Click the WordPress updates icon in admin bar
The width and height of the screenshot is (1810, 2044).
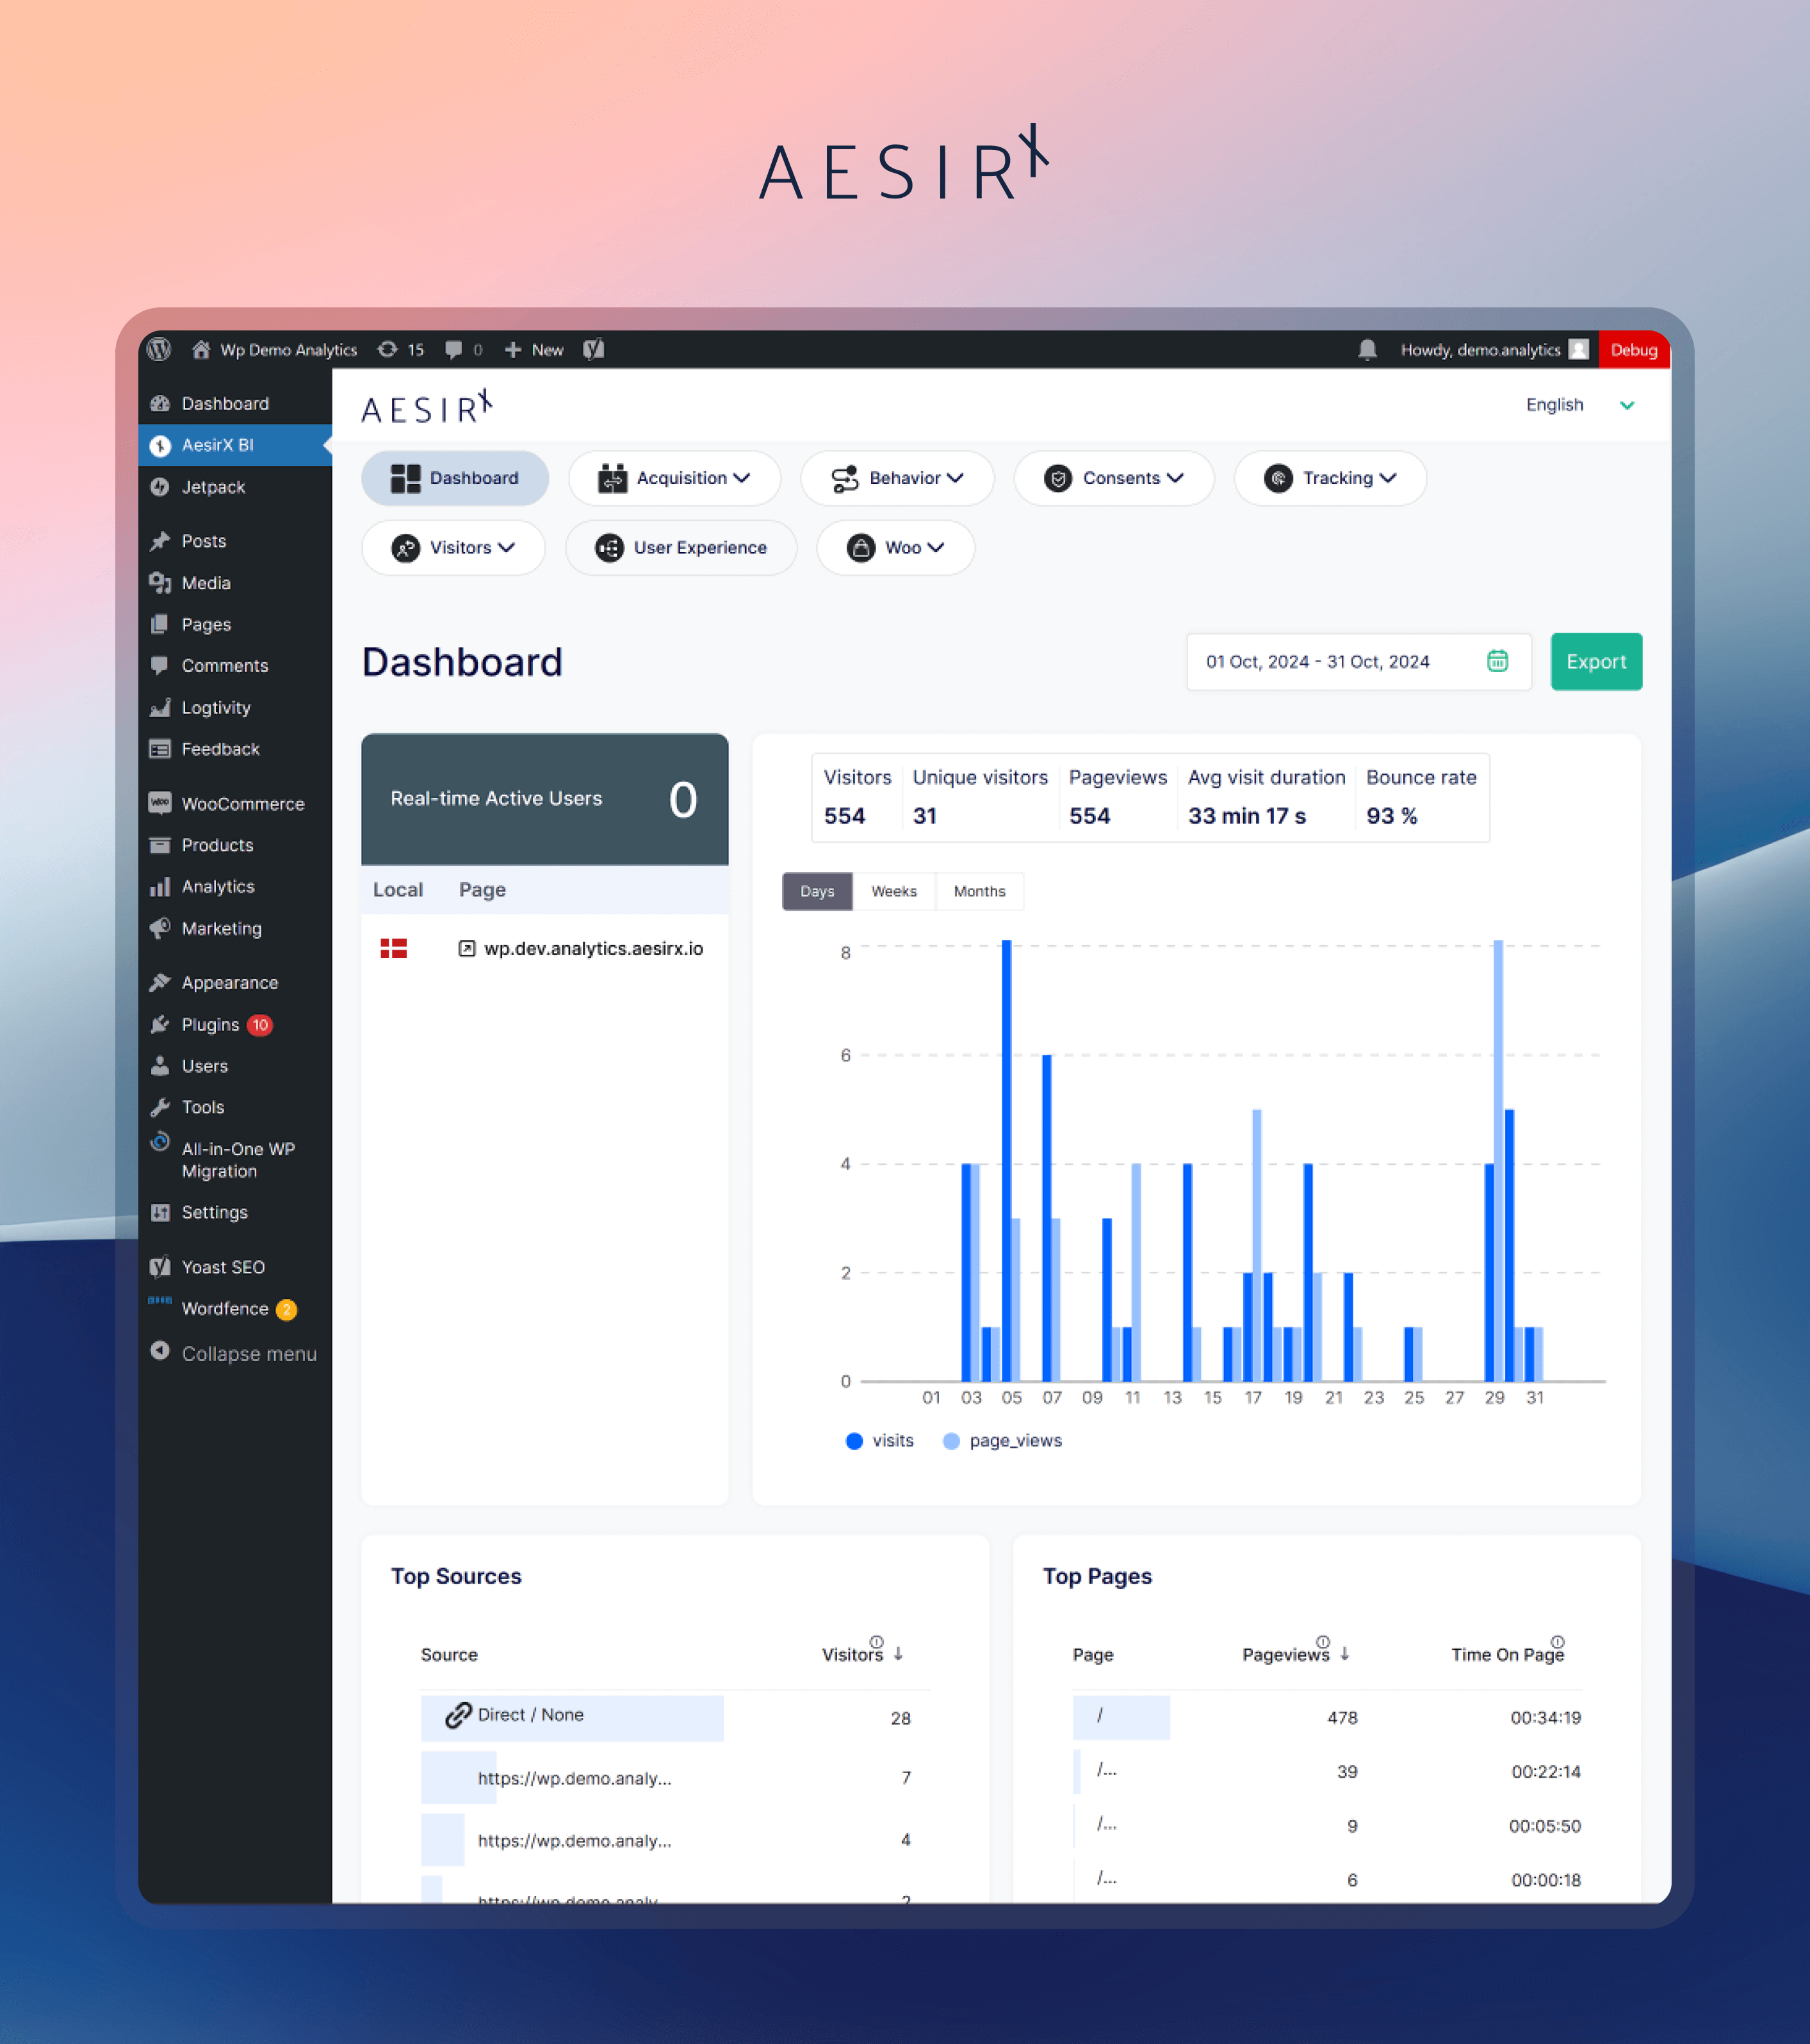point(387,349)
